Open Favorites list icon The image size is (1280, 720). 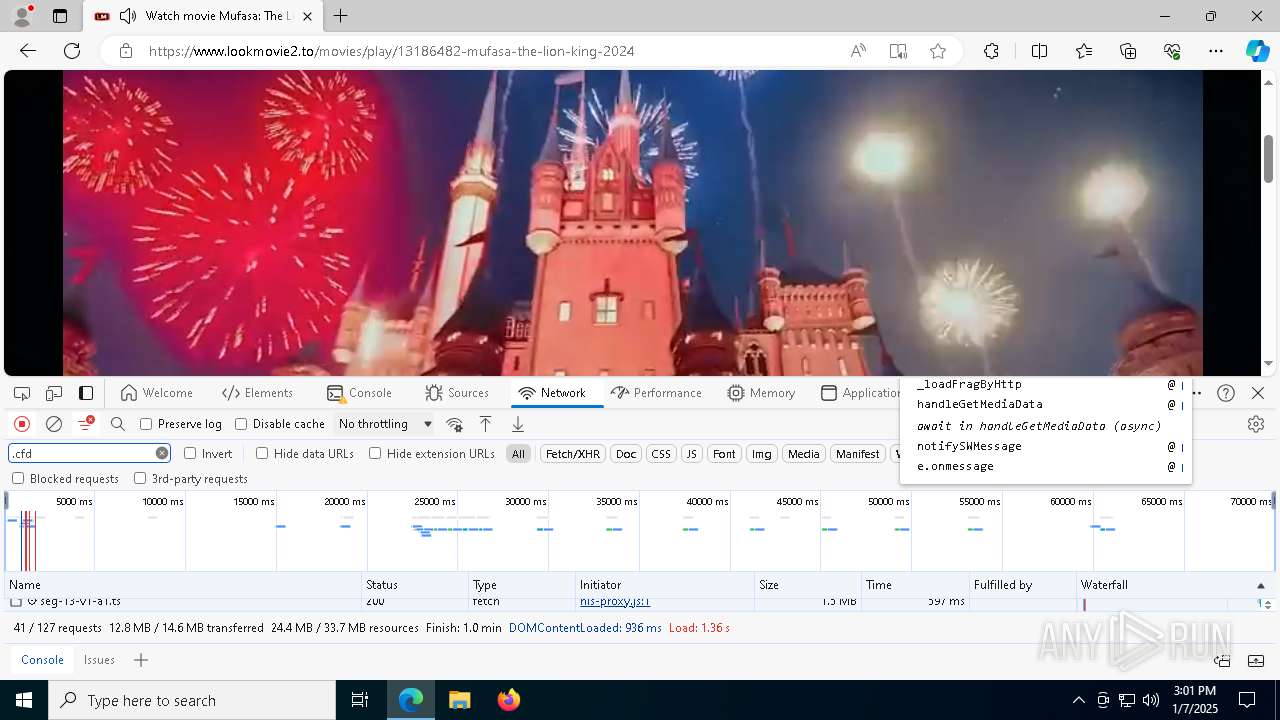[x=1084, y=51]
